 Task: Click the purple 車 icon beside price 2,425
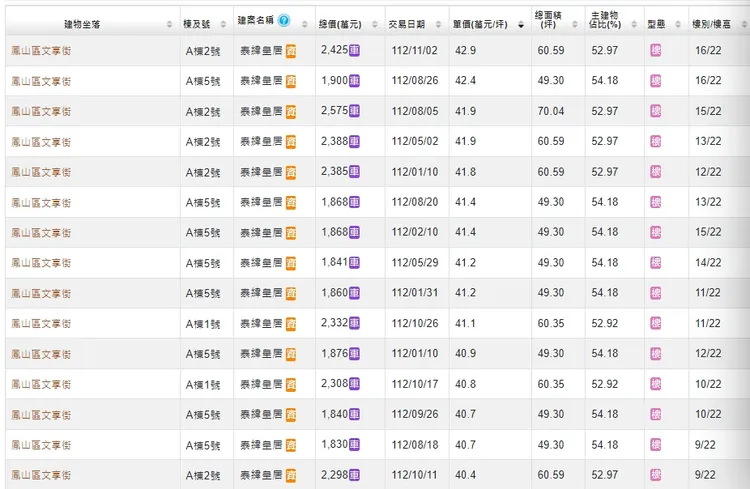point(354,50)
